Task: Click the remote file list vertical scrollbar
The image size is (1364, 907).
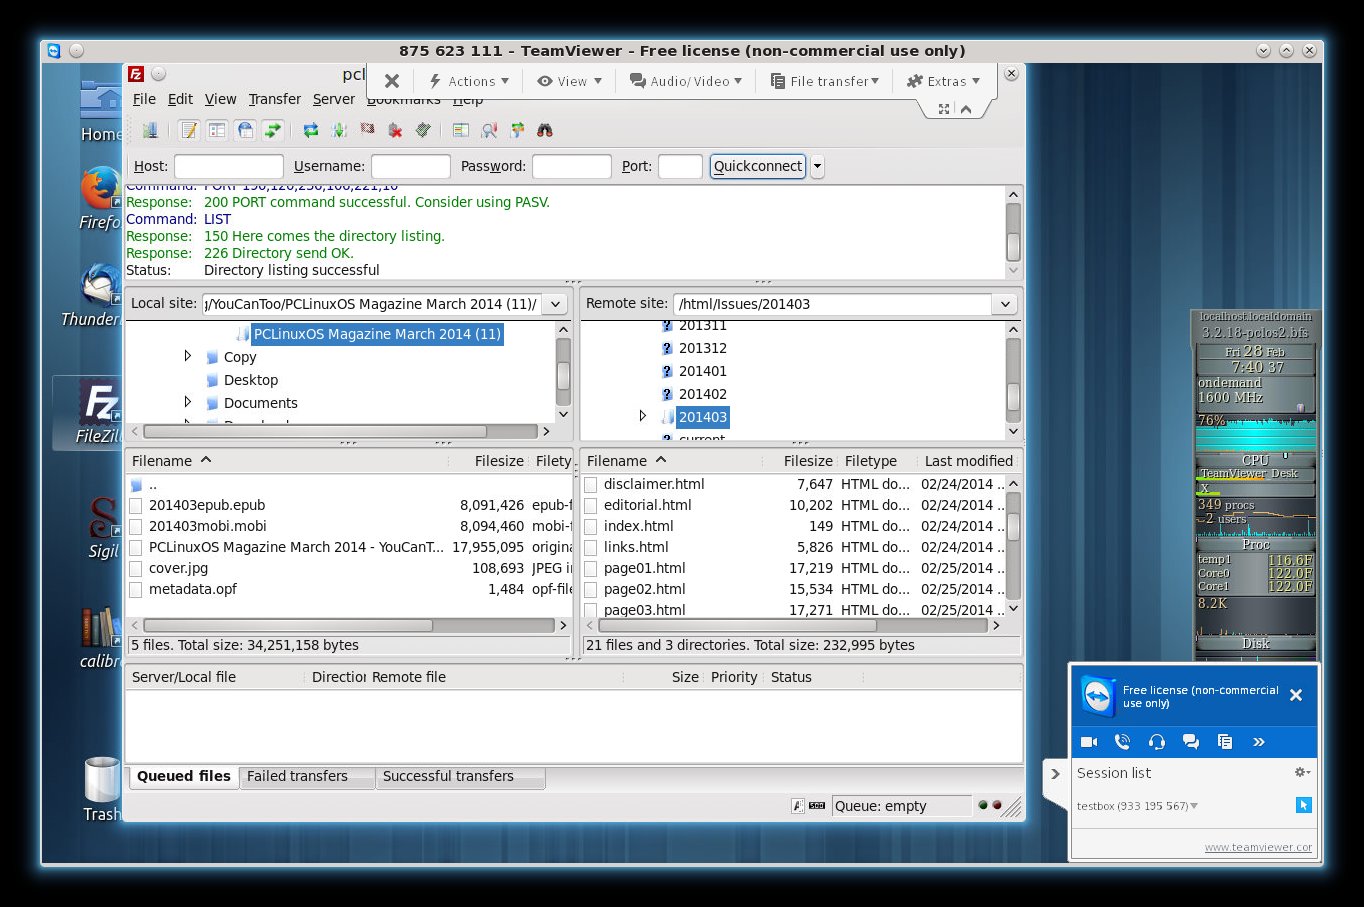Action: [1013, 546]
